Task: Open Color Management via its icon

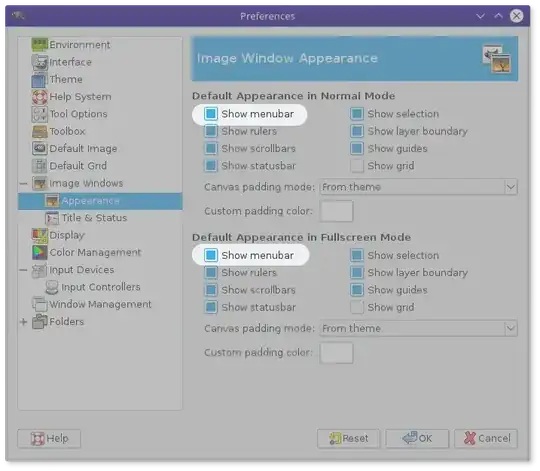Action: point(40,252)
